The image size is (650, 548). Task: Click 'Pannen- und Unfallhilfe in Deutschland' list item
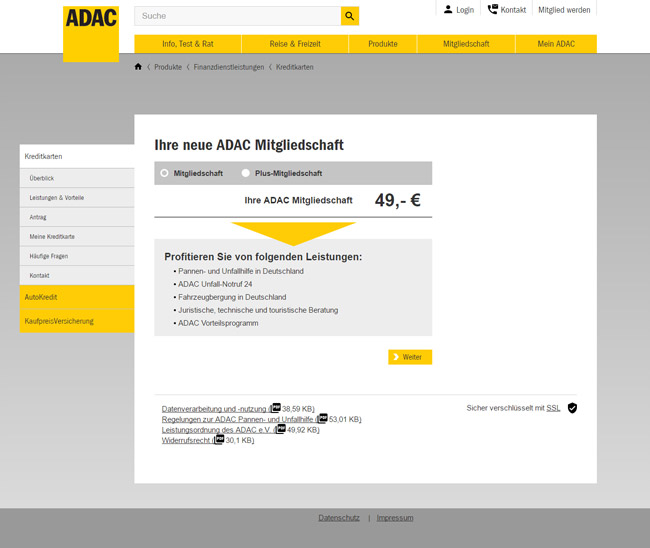(x=241, y=271)
